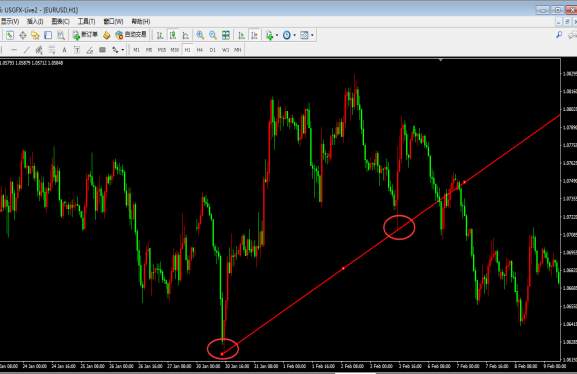
Task: Expand the arrows tool dropdown
Action: tap(123, 50)
